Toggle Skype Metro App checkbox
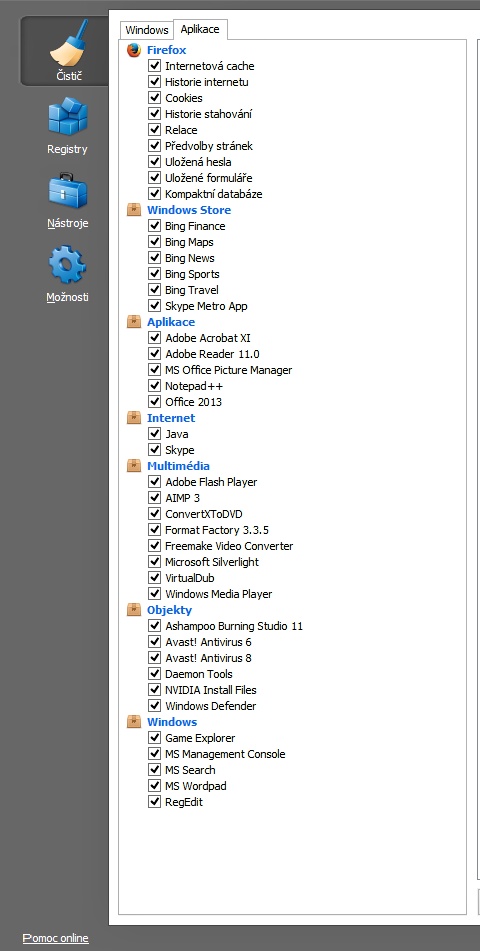This screenshot has height=951, width=480. pyautogui.click(x=154, y=306)
